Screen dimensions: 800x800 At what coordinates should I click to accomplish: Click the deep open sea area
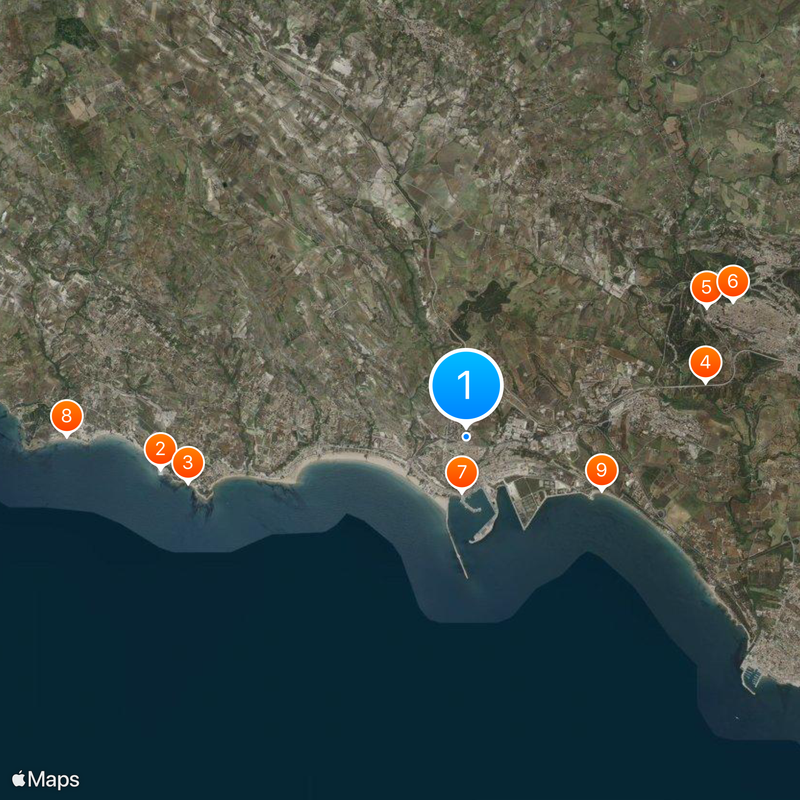pos(306,663)
